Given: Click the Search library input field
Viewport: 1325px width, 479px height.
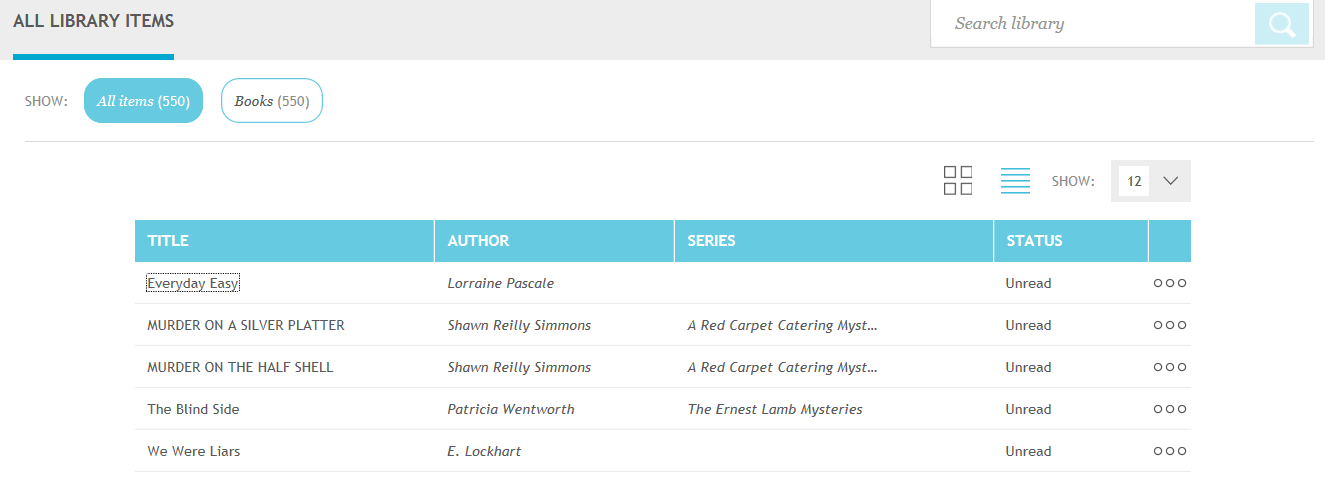Looking at the screenshot, I should 1092,24.
